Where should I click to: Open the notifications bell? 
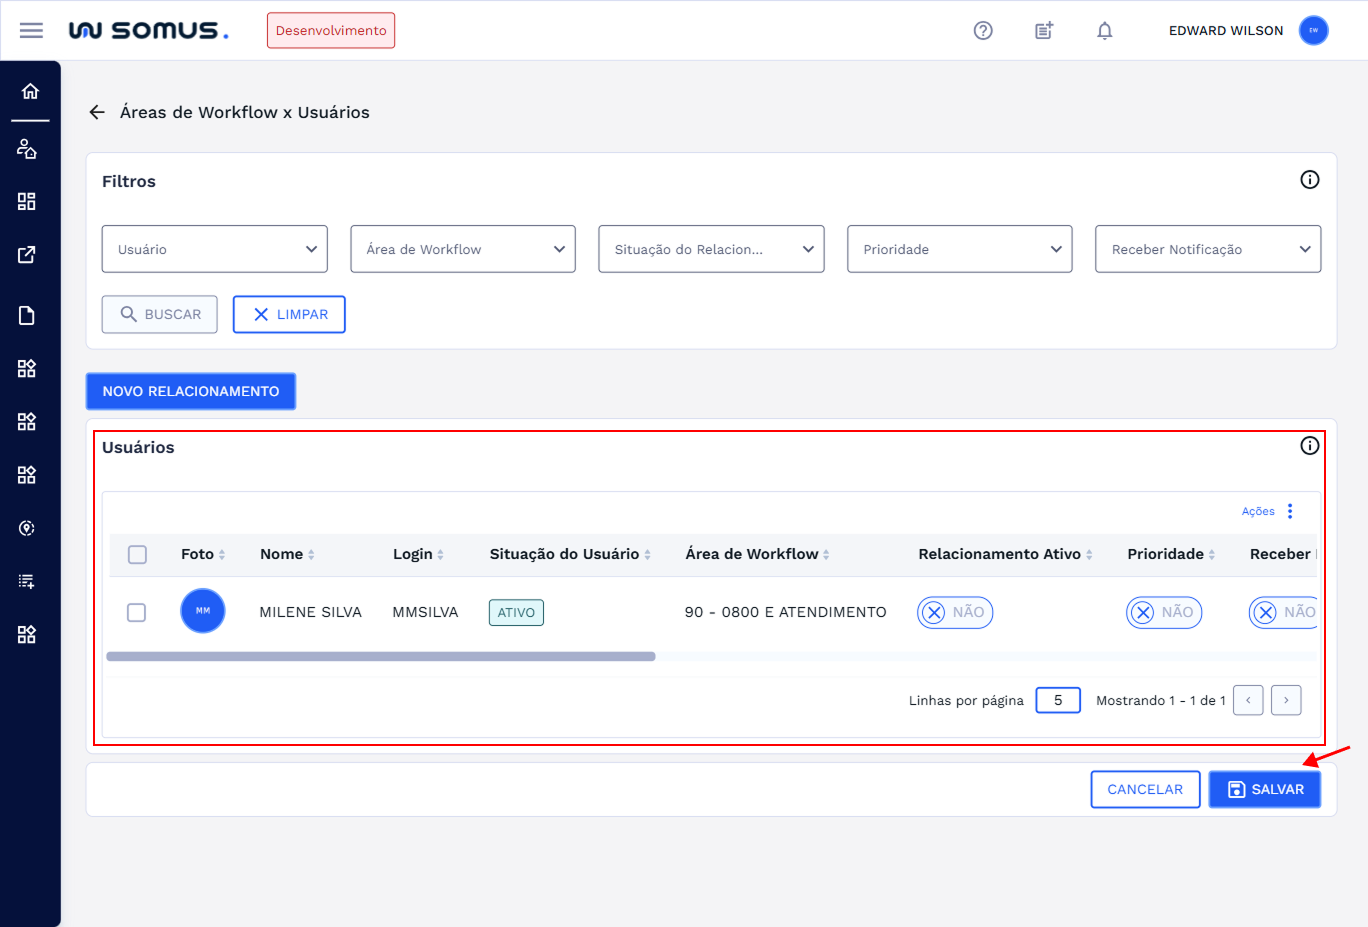(x=1104, y=30)
